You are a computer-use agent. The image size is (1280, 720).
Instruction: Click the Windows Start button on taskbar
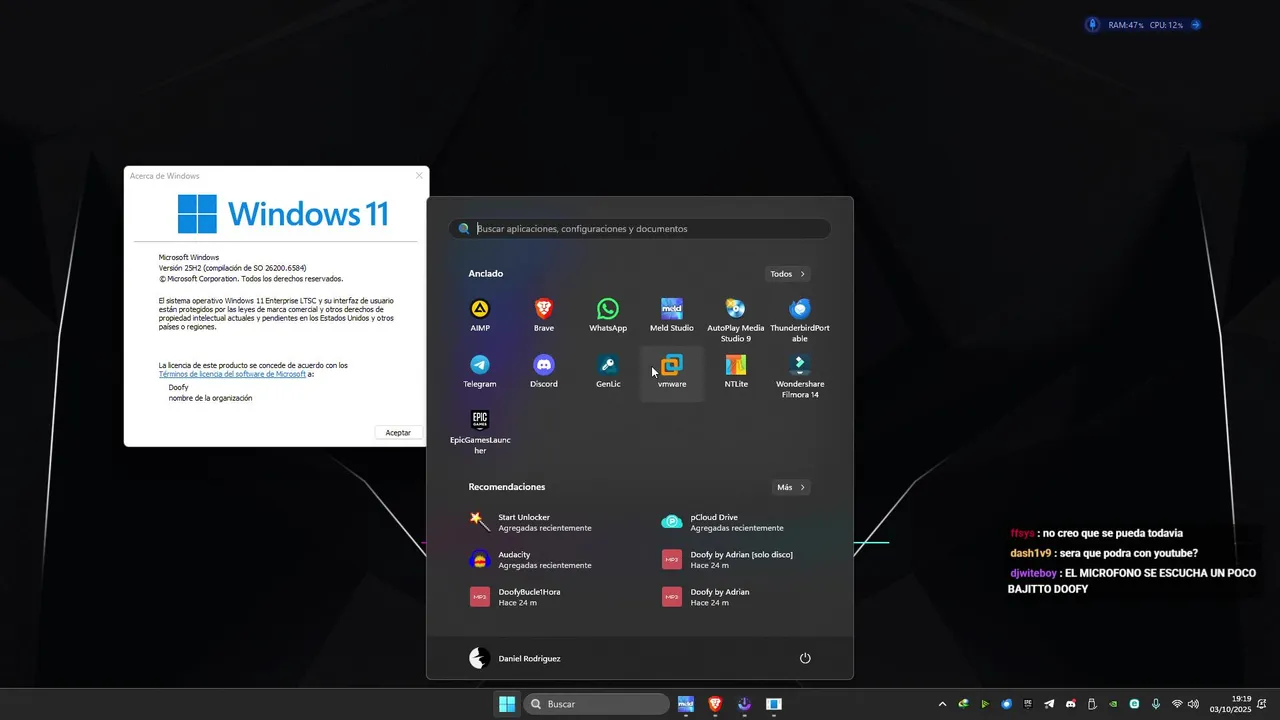click(507, 704)
